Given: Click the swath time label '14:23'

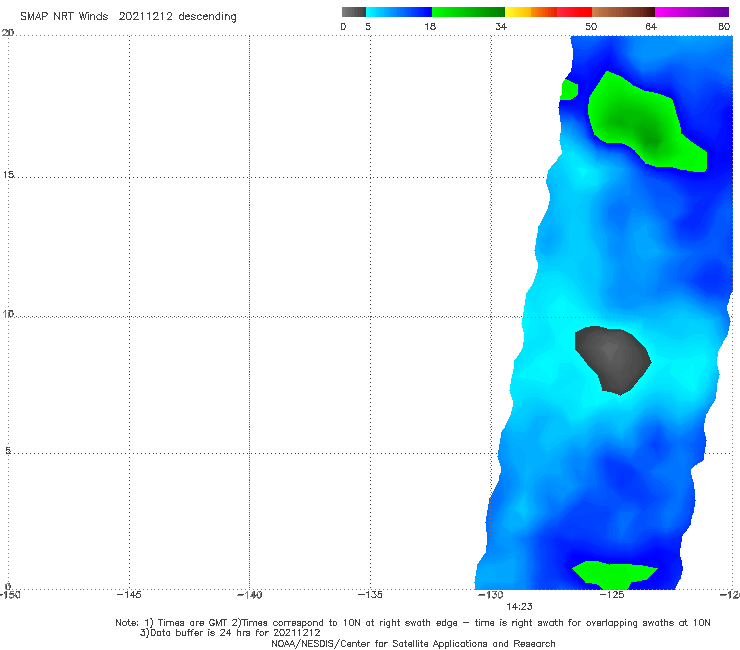Looking at the screenshot, I should coord(519,607).
